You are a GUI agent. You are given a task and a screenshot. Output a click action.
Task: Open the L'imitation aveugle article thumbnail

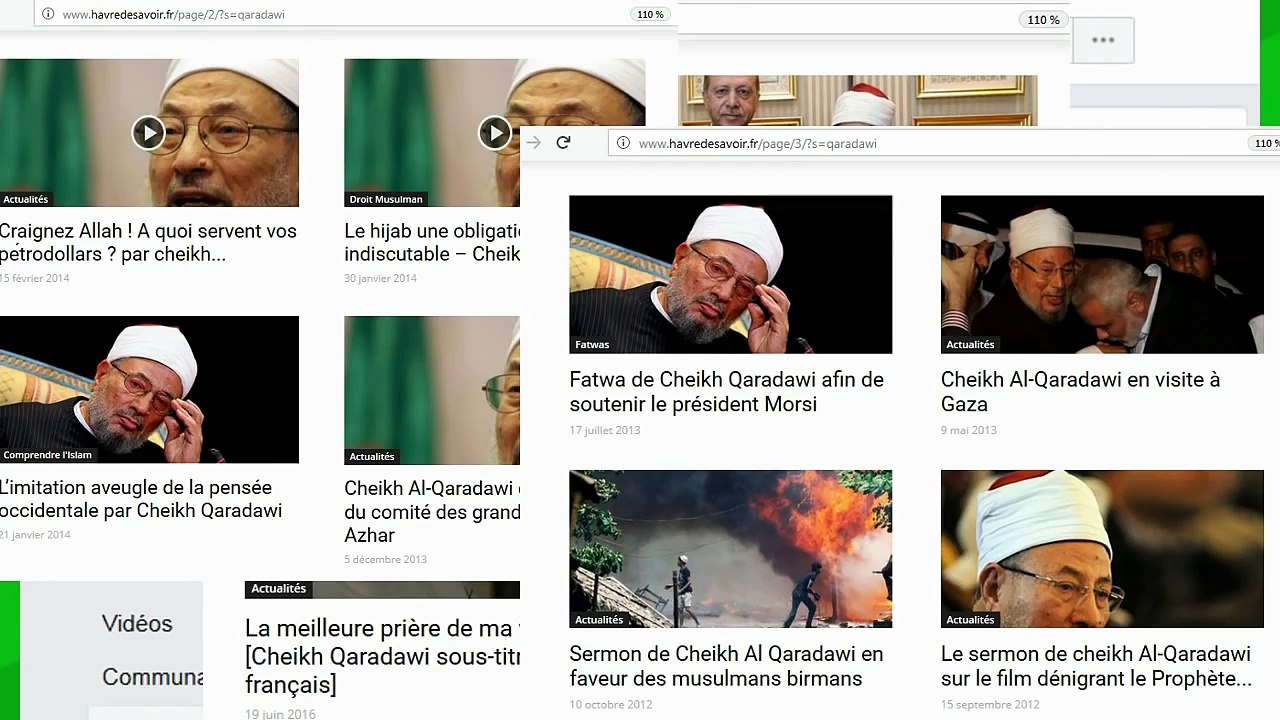(x=149, y=390)
